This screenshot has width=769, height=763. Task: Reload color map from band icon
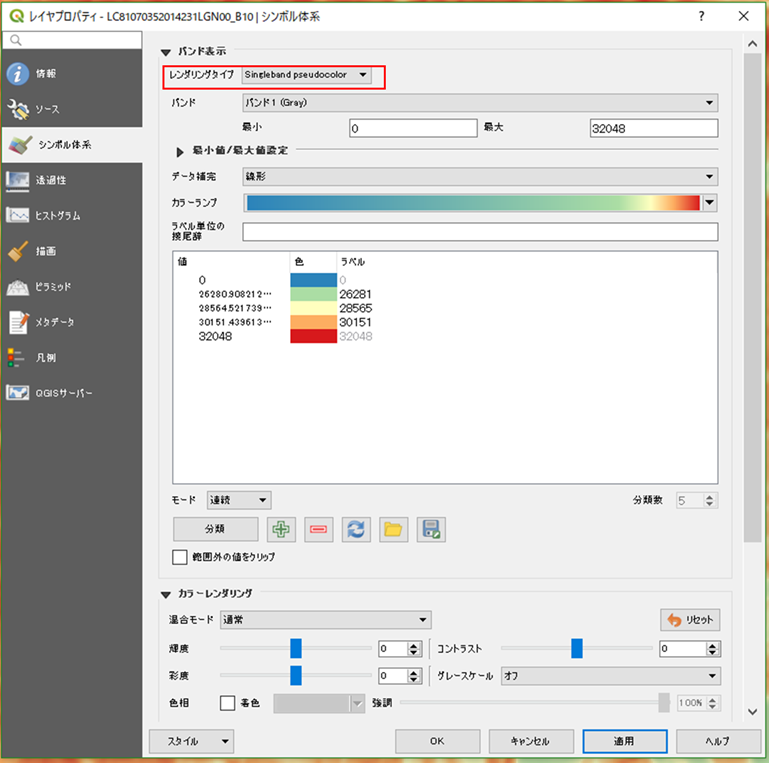pyautogui.click(x=356, y=530)
